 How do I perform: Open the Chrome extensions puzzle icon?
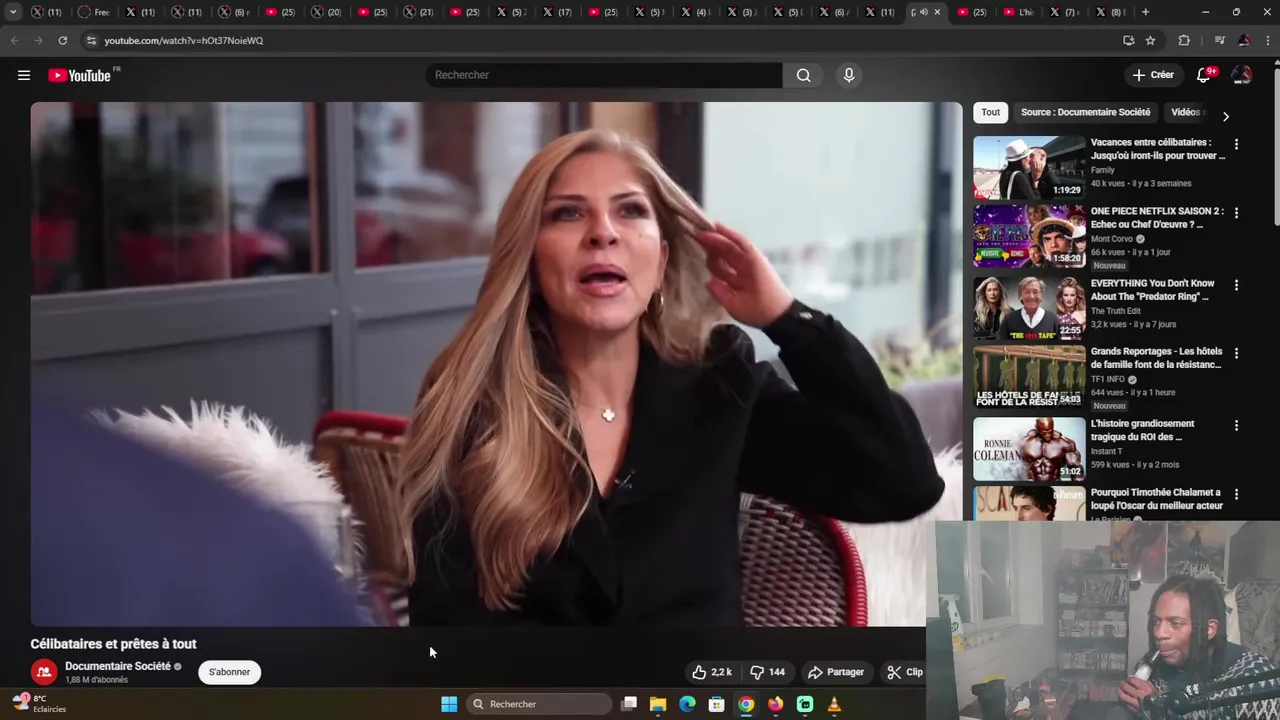1184,40
